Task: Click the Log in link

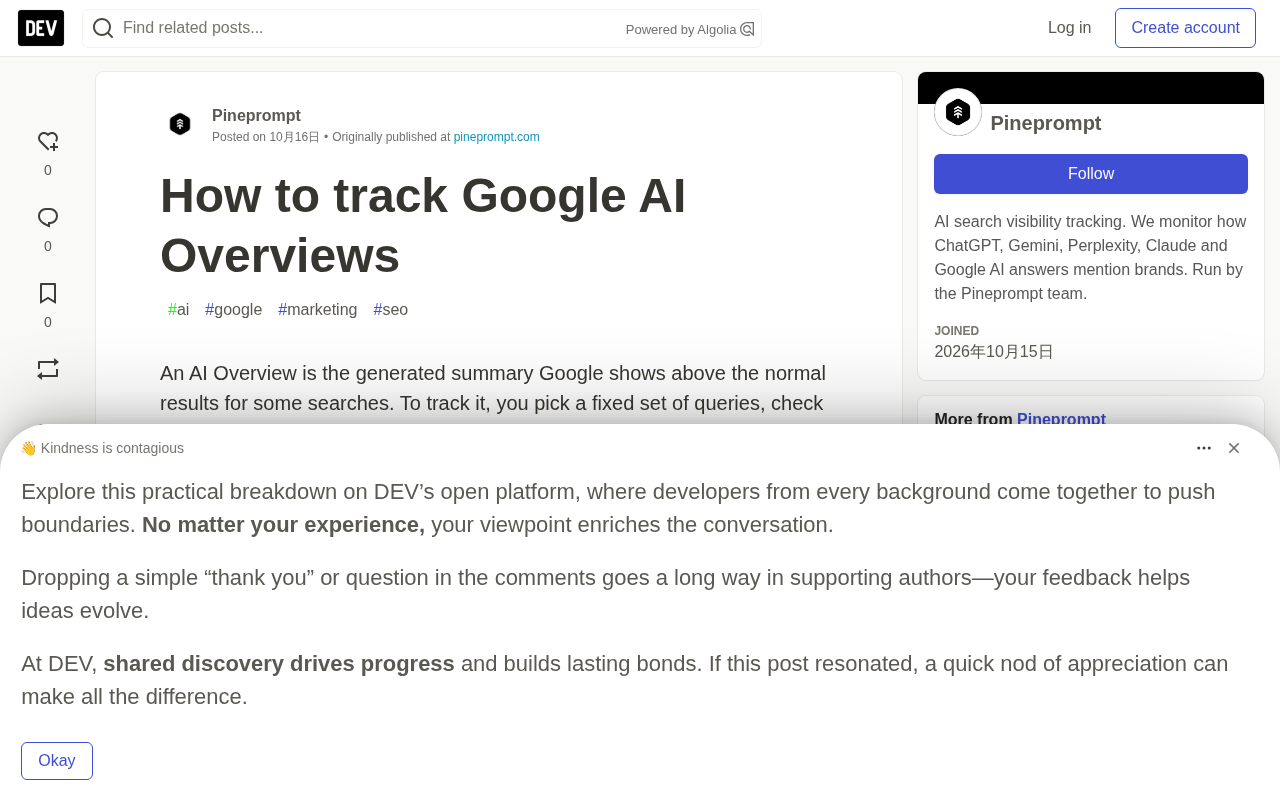Action: [x=1069, y=28]
